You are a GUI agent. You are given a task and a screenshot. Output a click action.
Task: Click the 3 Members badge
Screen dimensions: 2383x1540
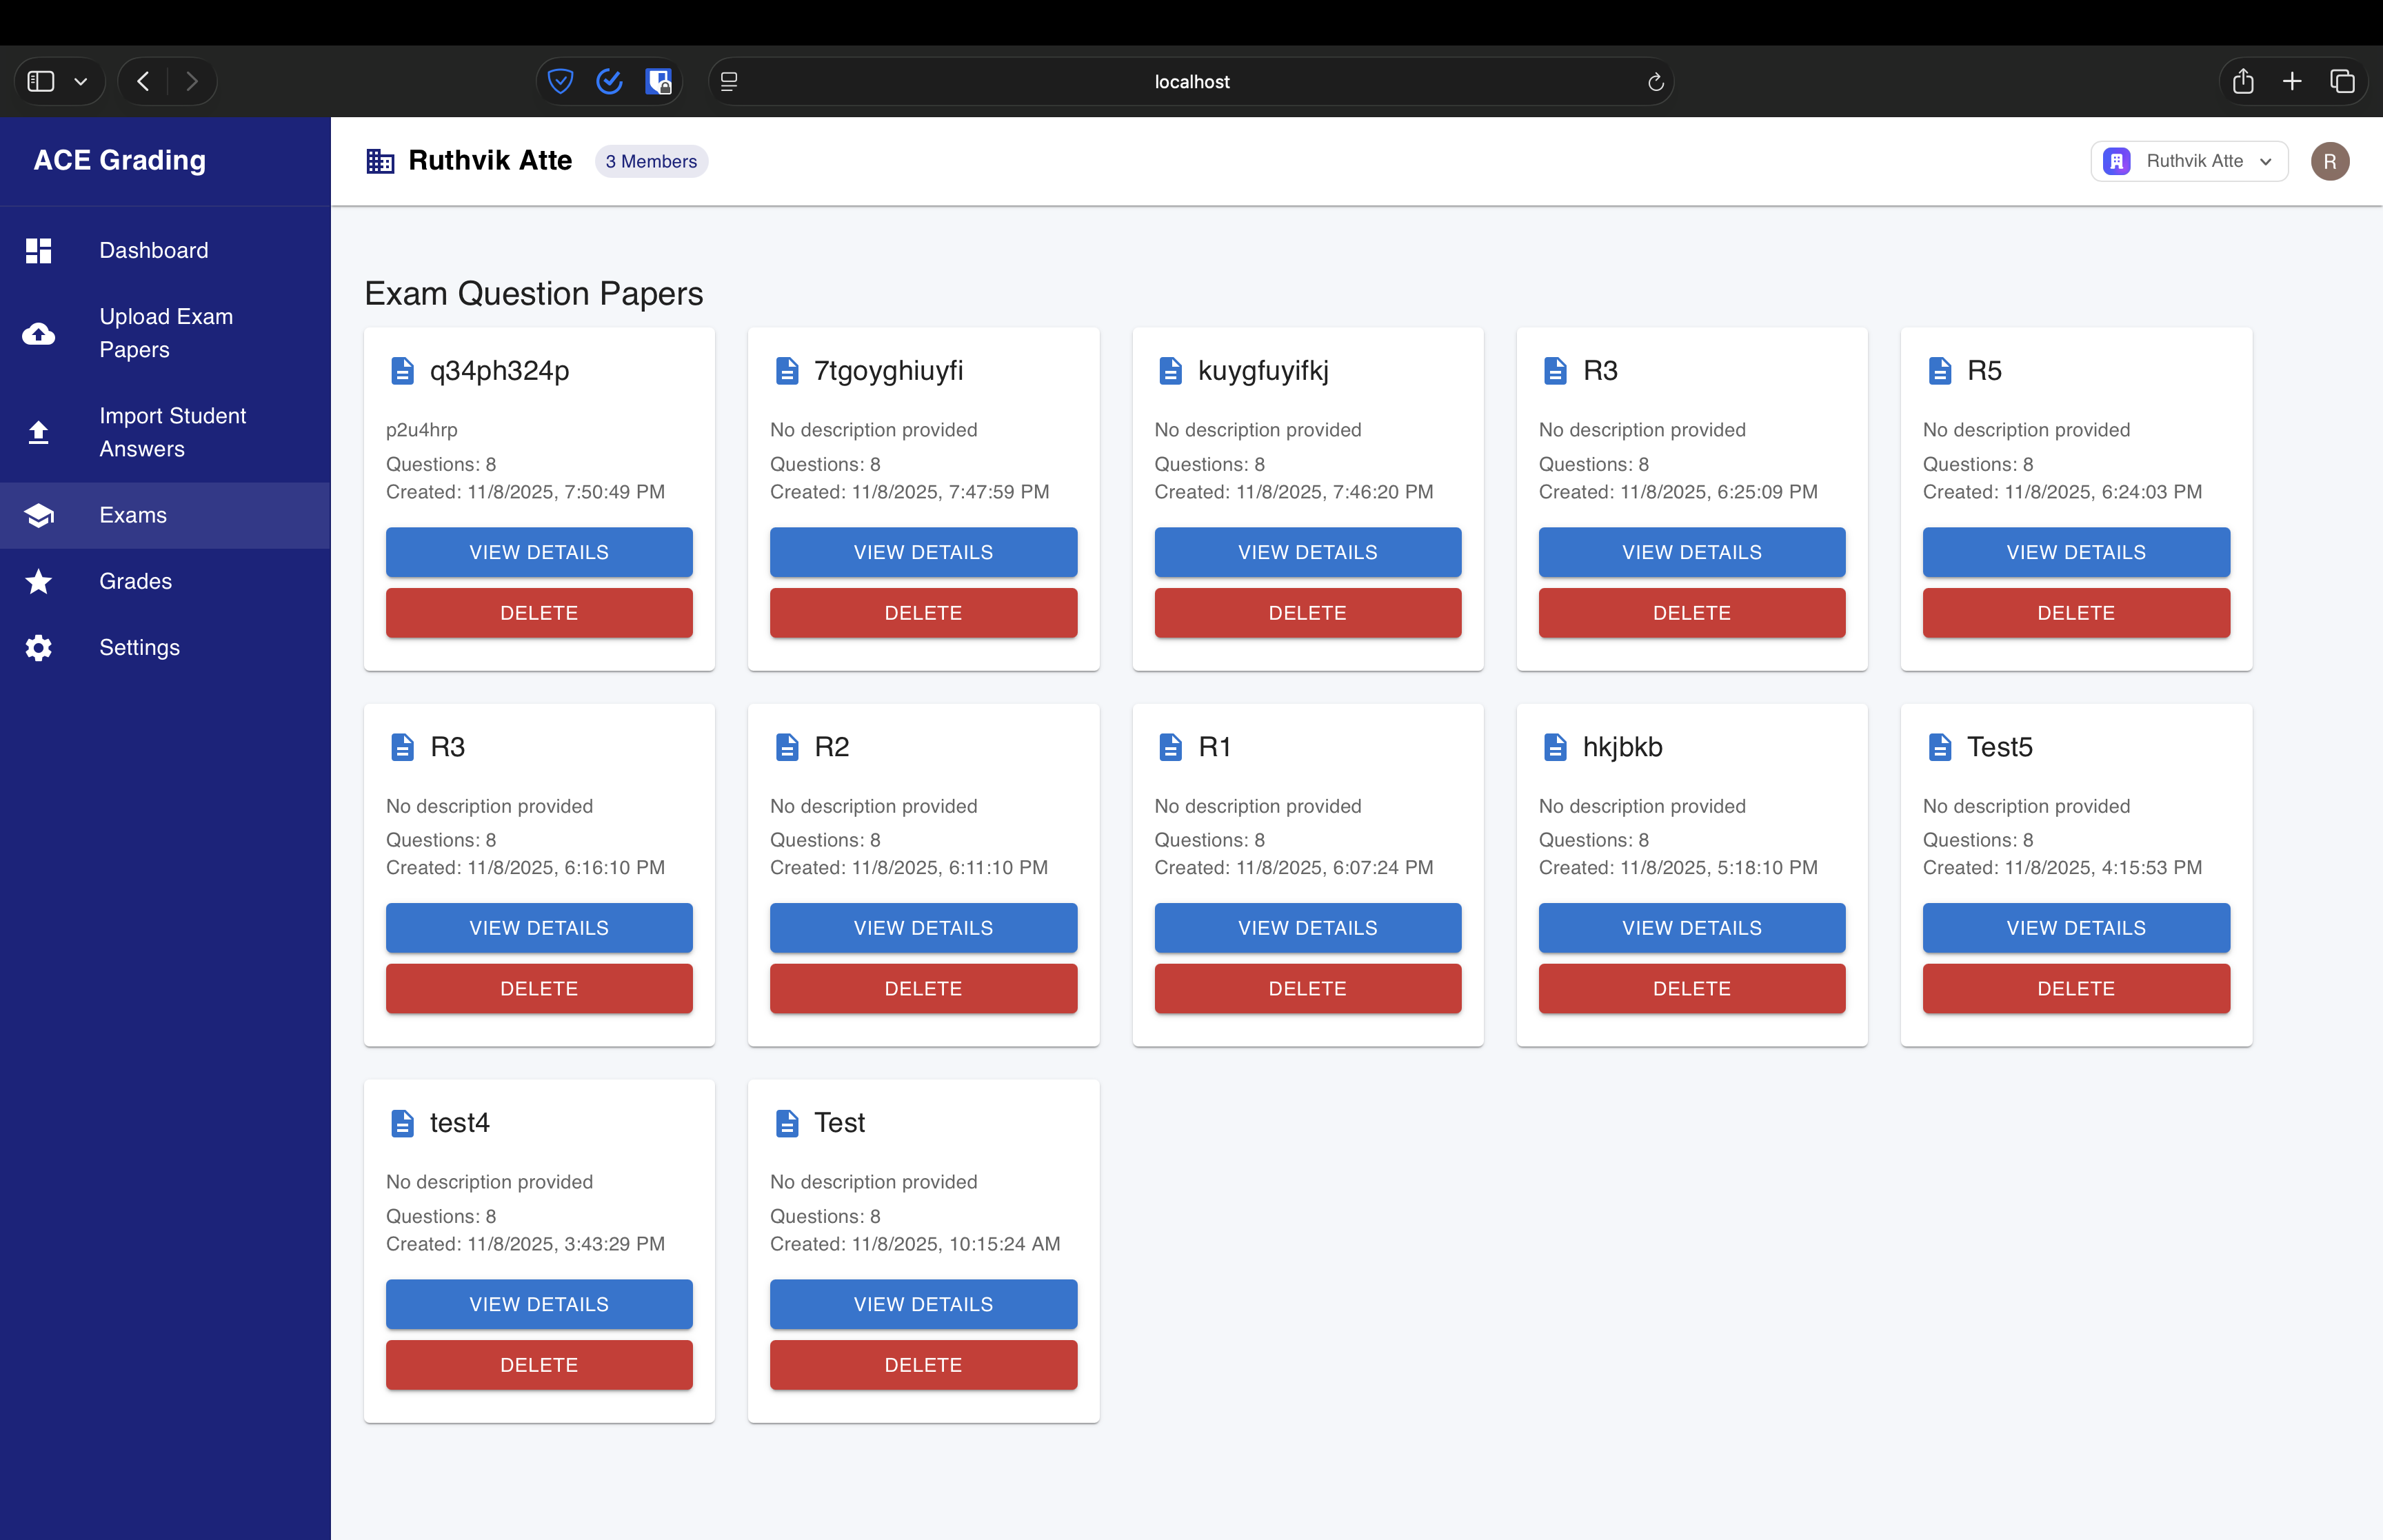[651, 161]
